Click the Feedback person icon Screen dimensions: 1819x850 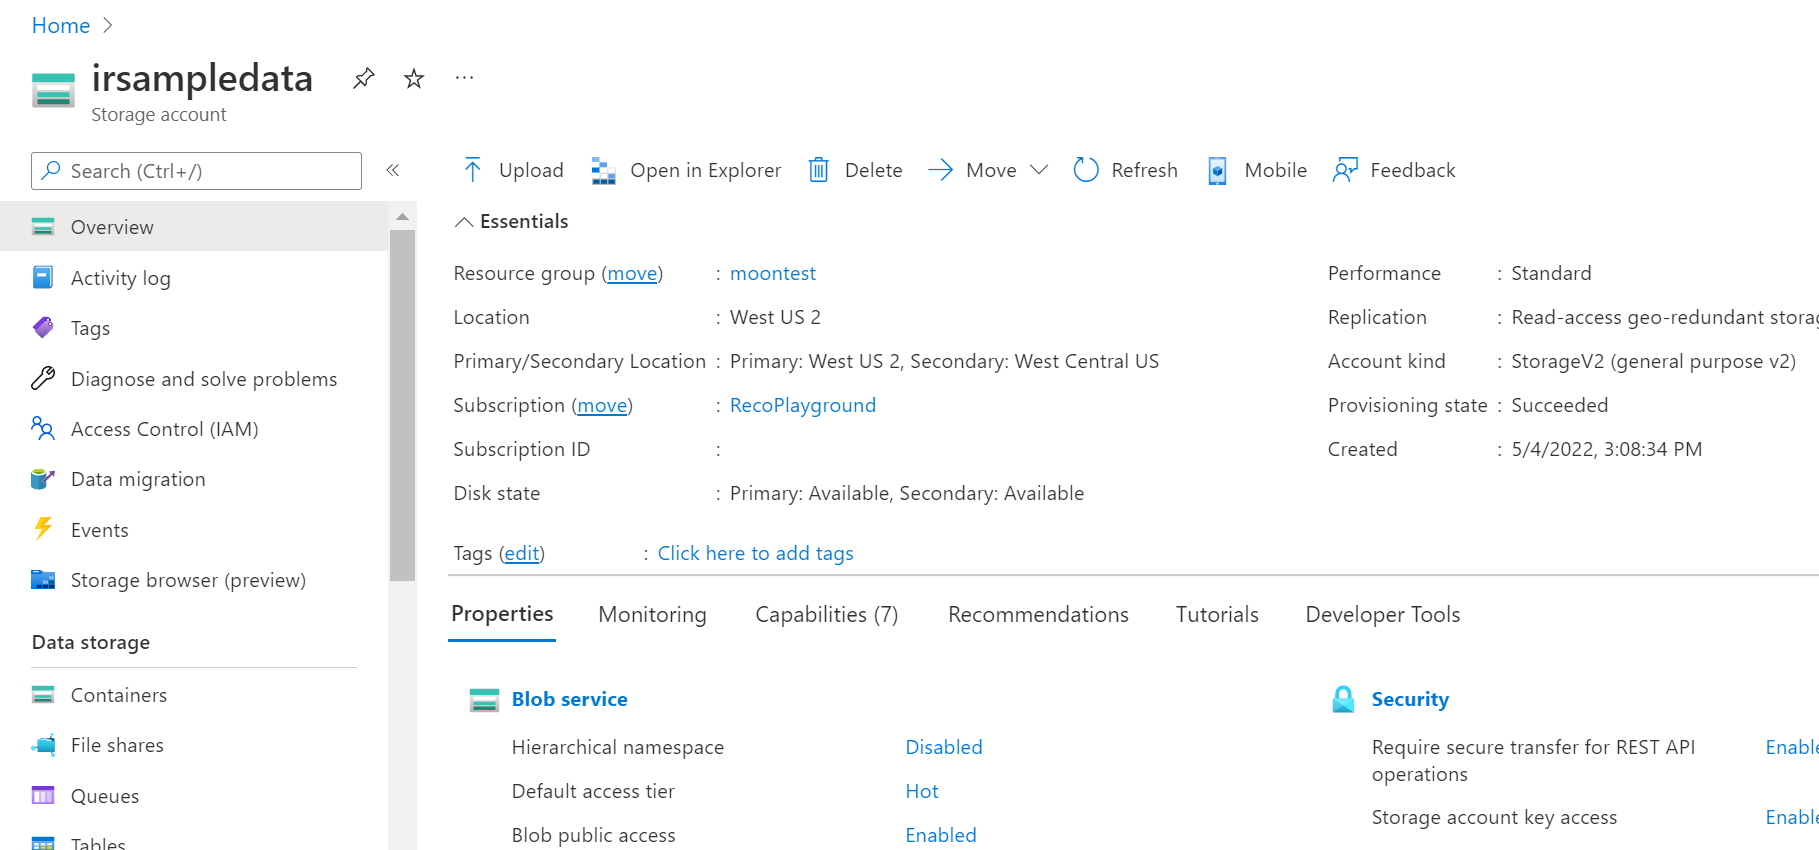click(1345, 170)
